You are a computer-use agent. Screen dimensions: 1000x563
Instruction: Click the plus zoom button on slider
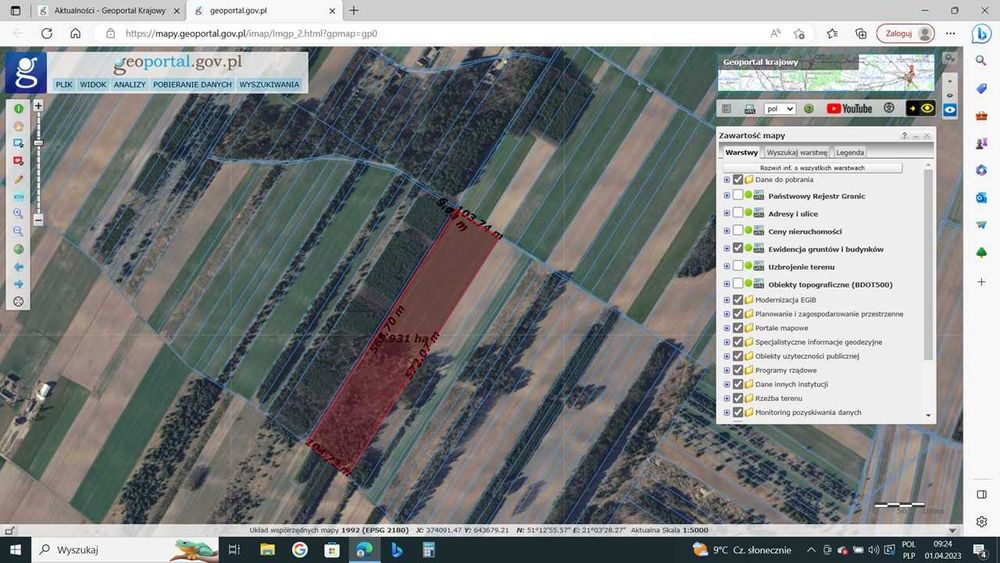(x=38, y=106)
